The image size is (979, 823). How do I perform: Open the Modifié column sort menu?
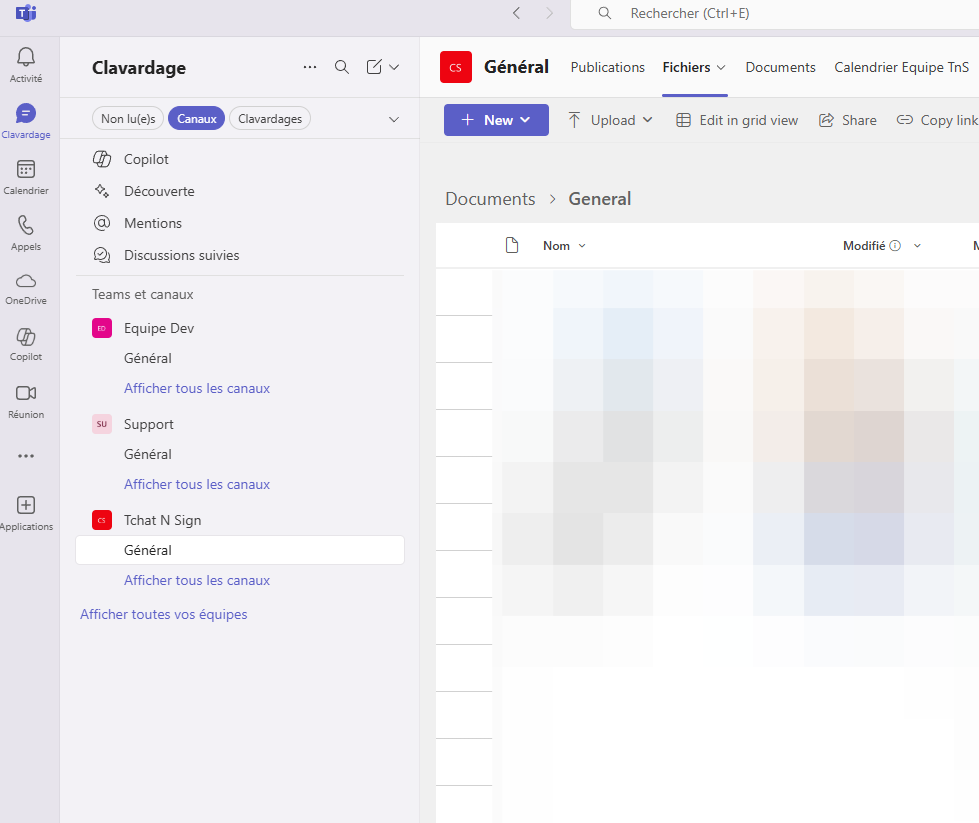[917, 245]
